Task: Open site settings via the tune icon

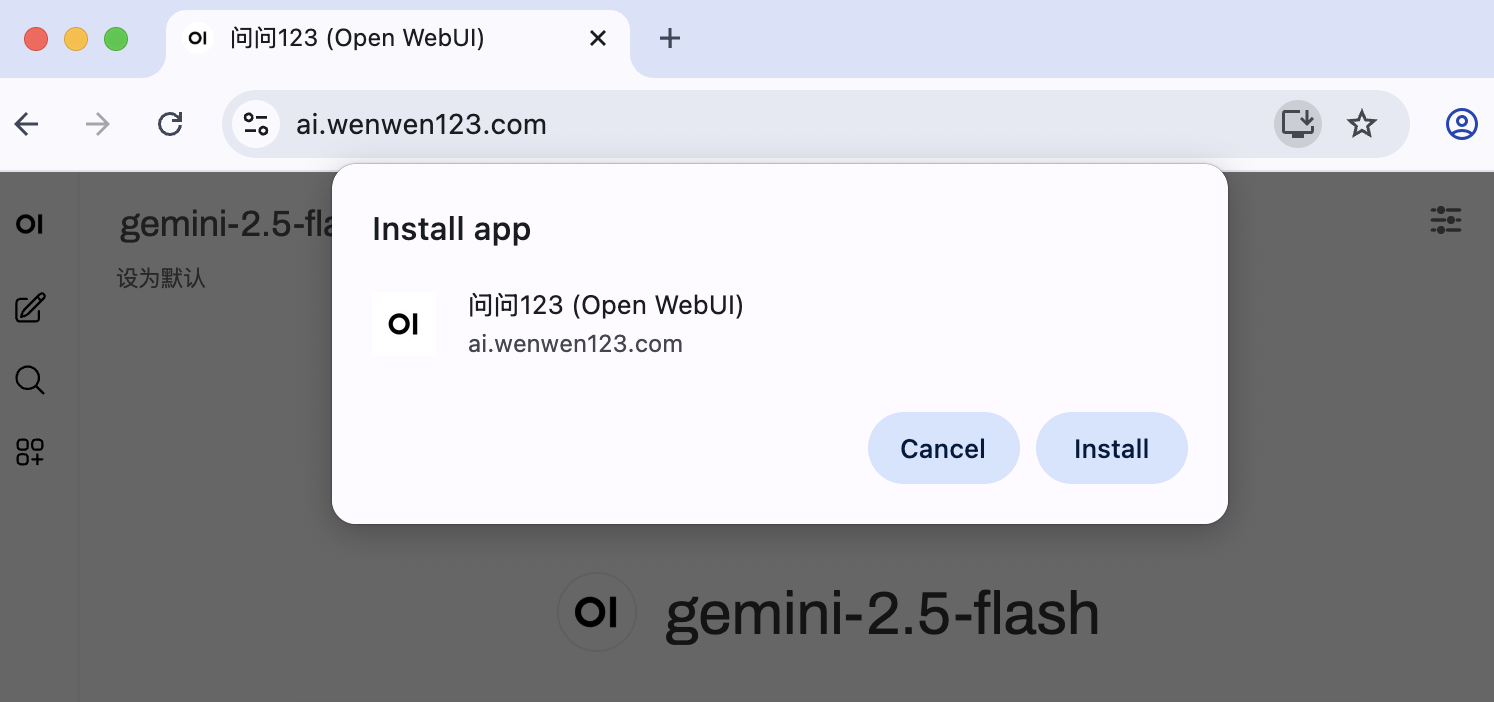Action: pyautogui.click(x=256, y=124)
